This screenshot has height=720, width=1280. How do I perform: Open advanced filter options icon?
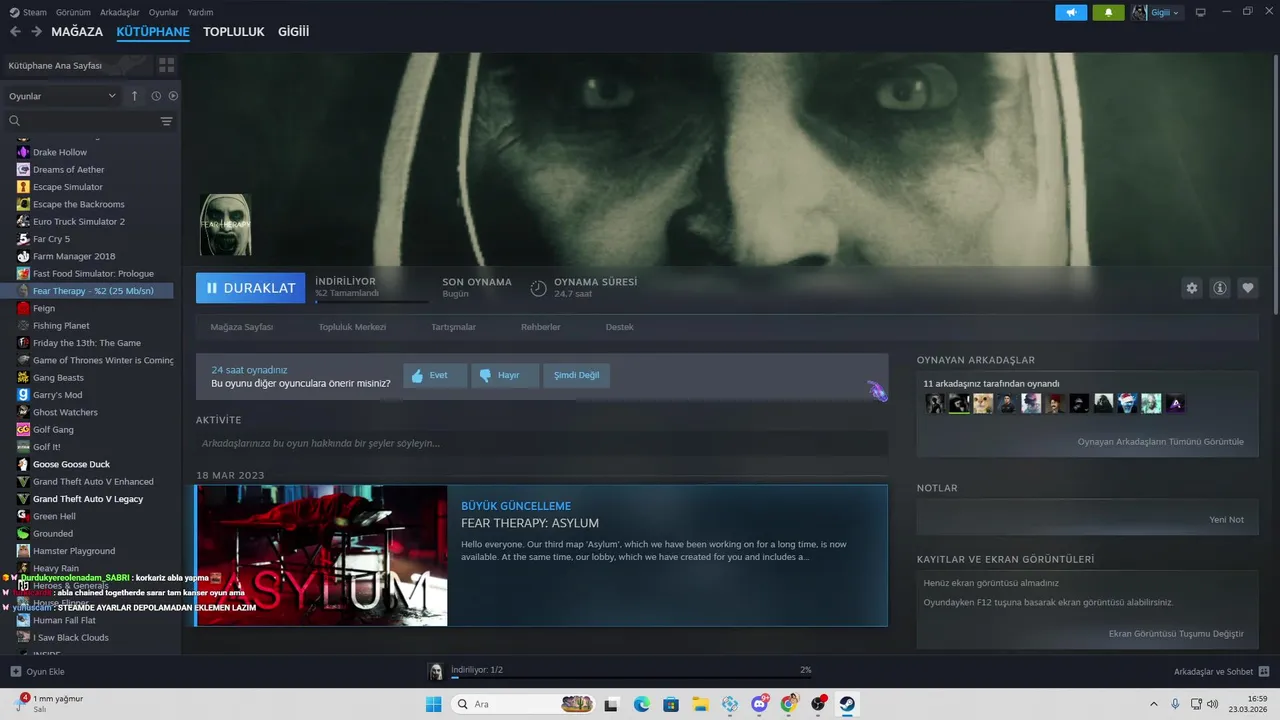166,121
